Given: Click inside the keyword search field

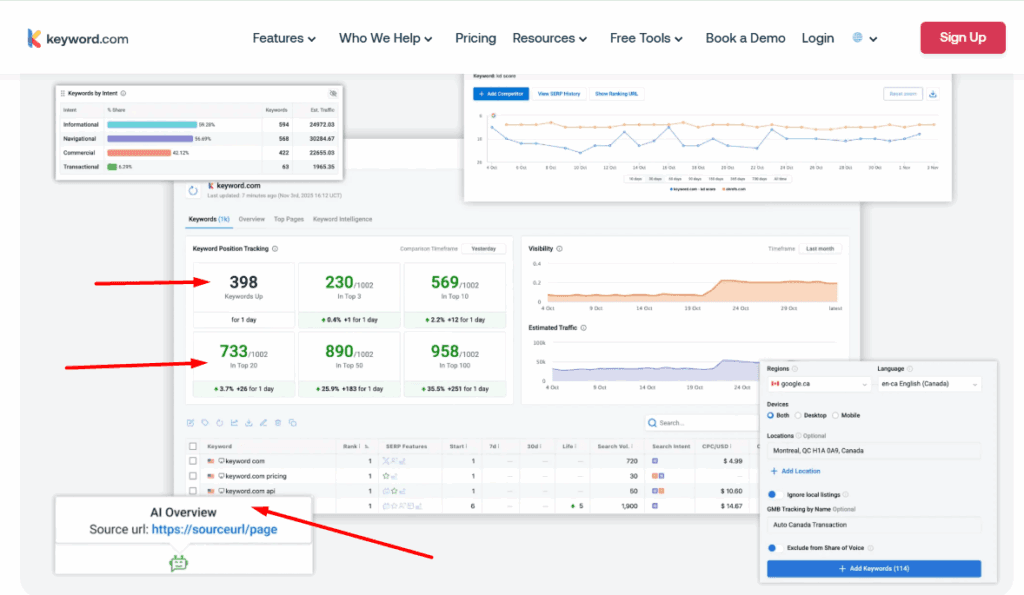Looking at the screenshot, I should pyautogui.click(x=700, y=422).
